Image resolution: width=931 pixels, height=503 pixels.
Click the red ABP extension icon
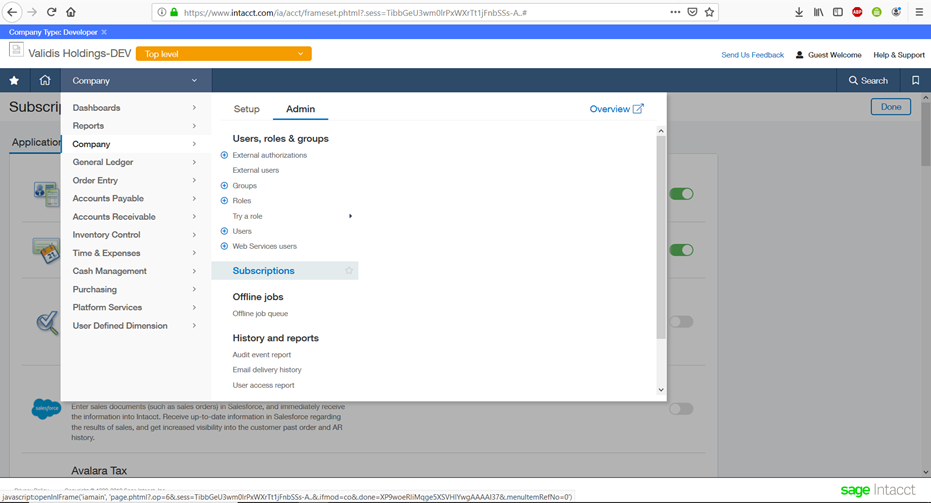click(857, 12)
